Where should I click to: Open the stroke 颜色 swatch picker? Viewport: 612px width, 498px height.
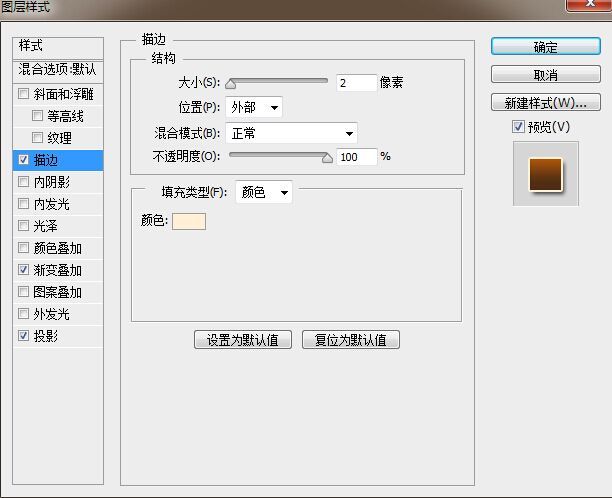pos(189,221)
